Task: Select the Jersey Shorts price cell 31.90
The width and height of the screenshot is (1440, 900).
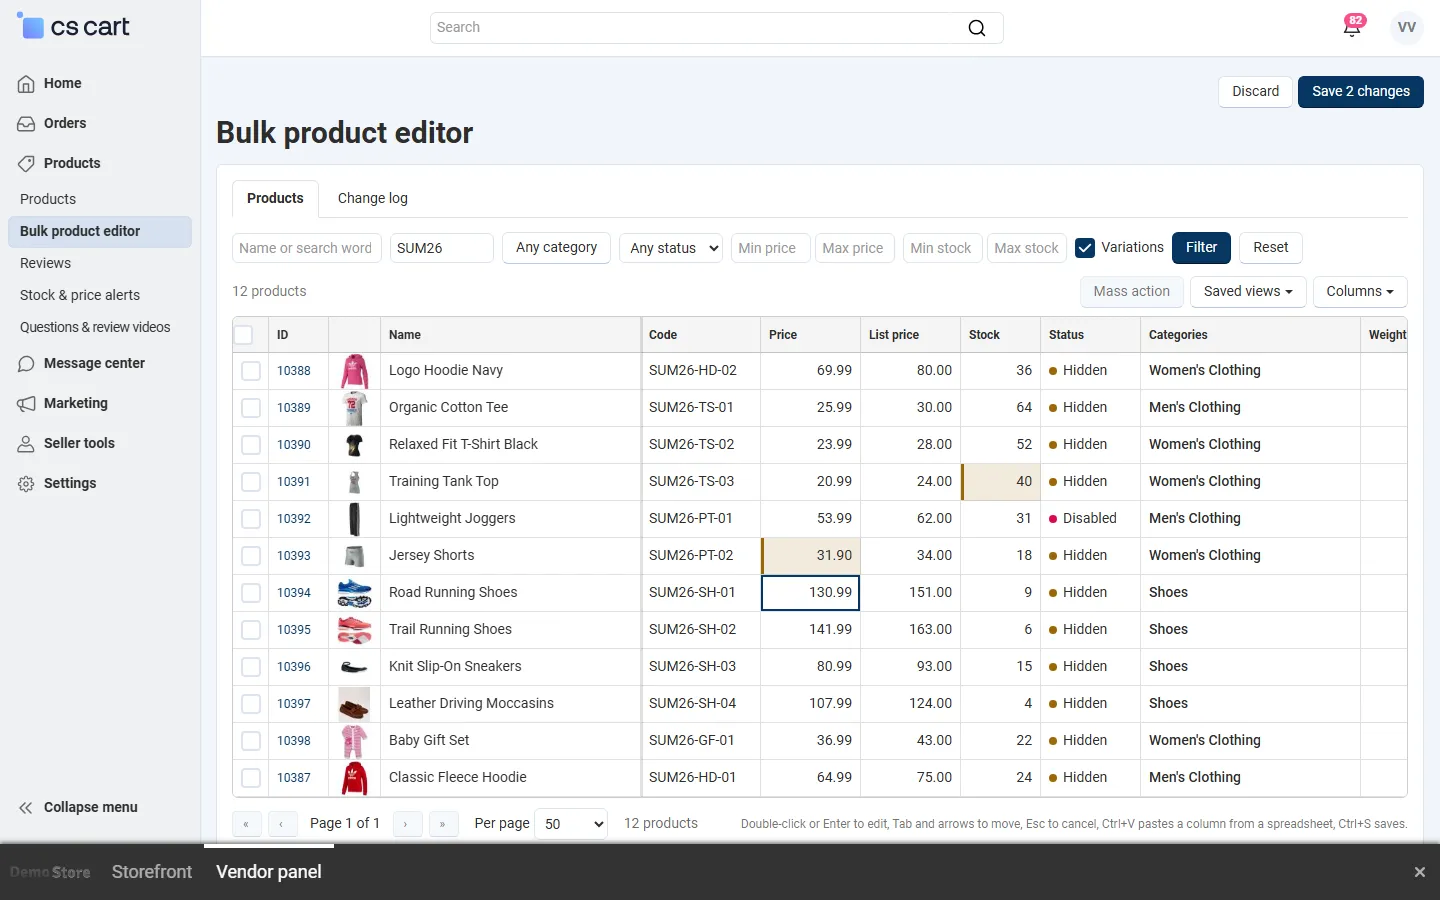Action: point(811,556)
